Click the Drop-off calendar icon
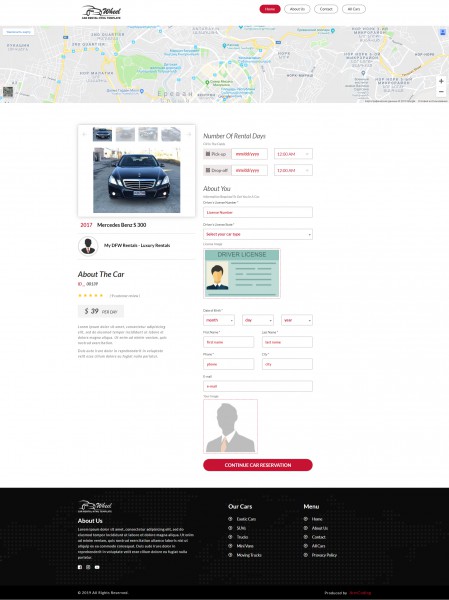 click(x=208, y=170)
